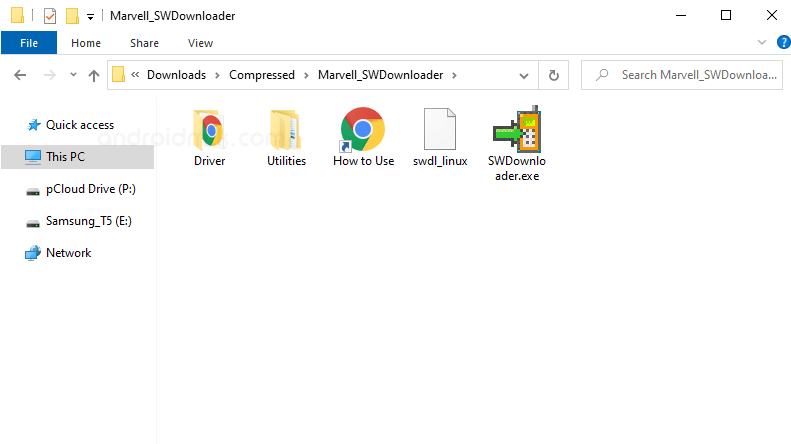Select the swdl_linux file
The height and width of the screenshot is (444, 791).
tap(440, 138)
